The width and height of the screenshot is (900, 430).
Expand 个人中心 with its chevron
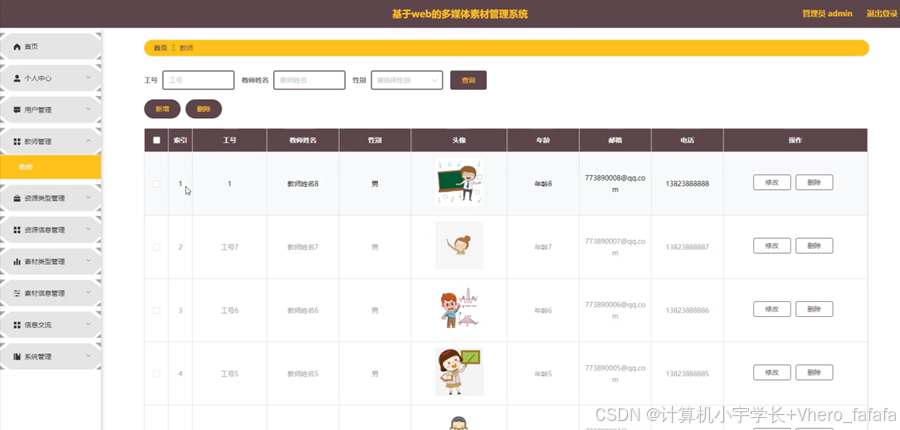coord(88,78)
